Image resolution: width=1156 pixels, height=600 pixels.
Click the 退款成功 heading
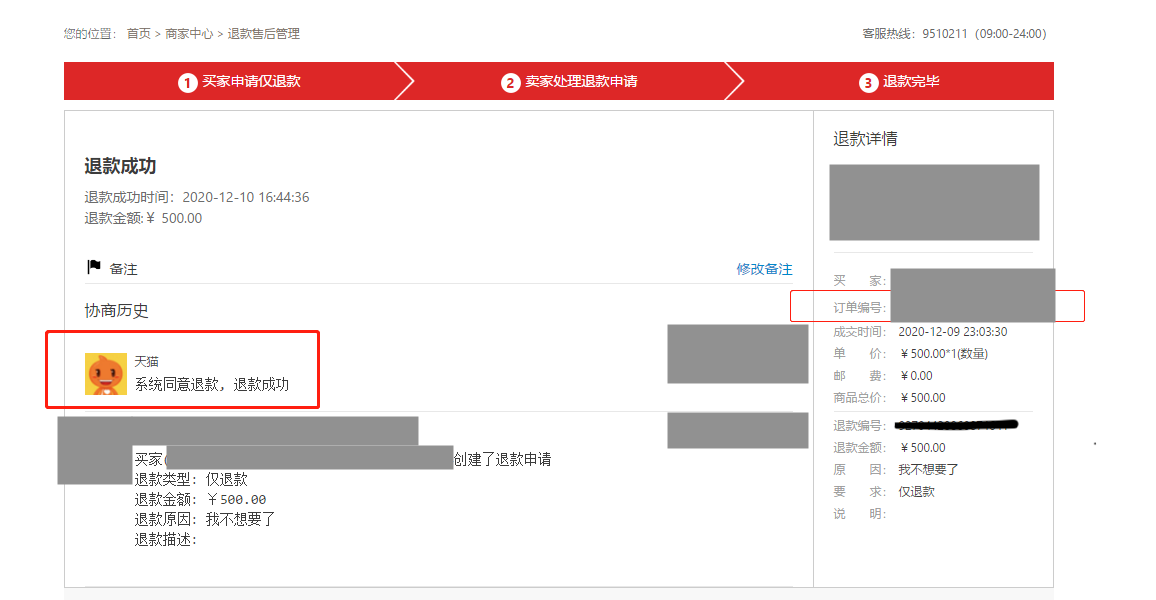pos(120,166)
